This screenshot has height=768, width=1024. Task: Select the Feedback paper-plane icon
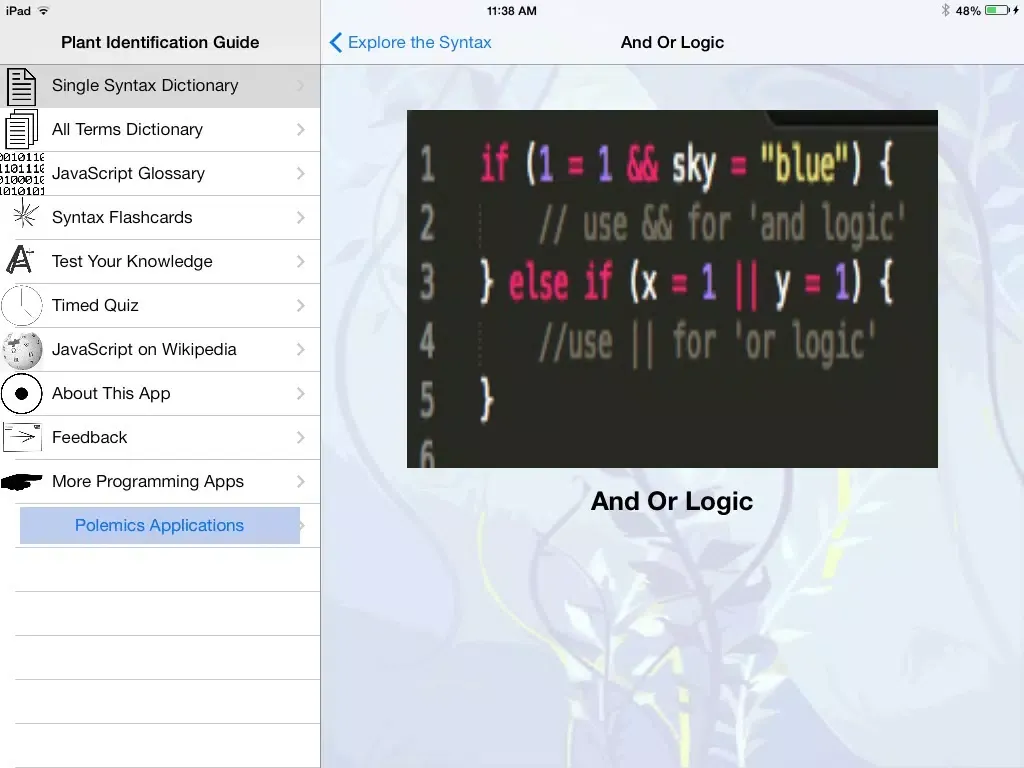pyautogui.click(x=22, y=437)
